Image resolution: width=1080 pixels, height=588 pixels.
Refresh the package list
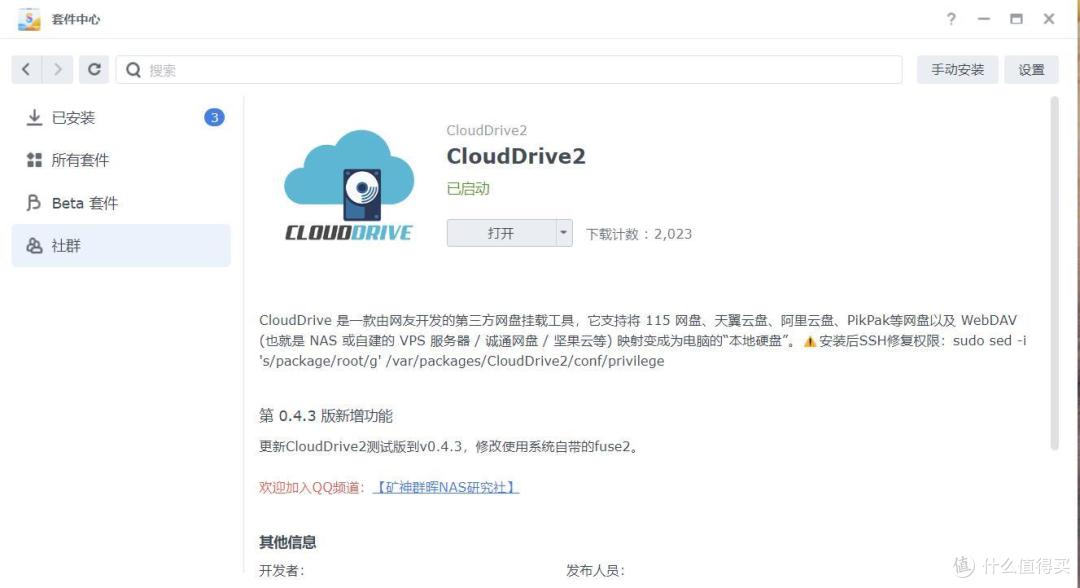pyautogui.click(x=94, y=69)
